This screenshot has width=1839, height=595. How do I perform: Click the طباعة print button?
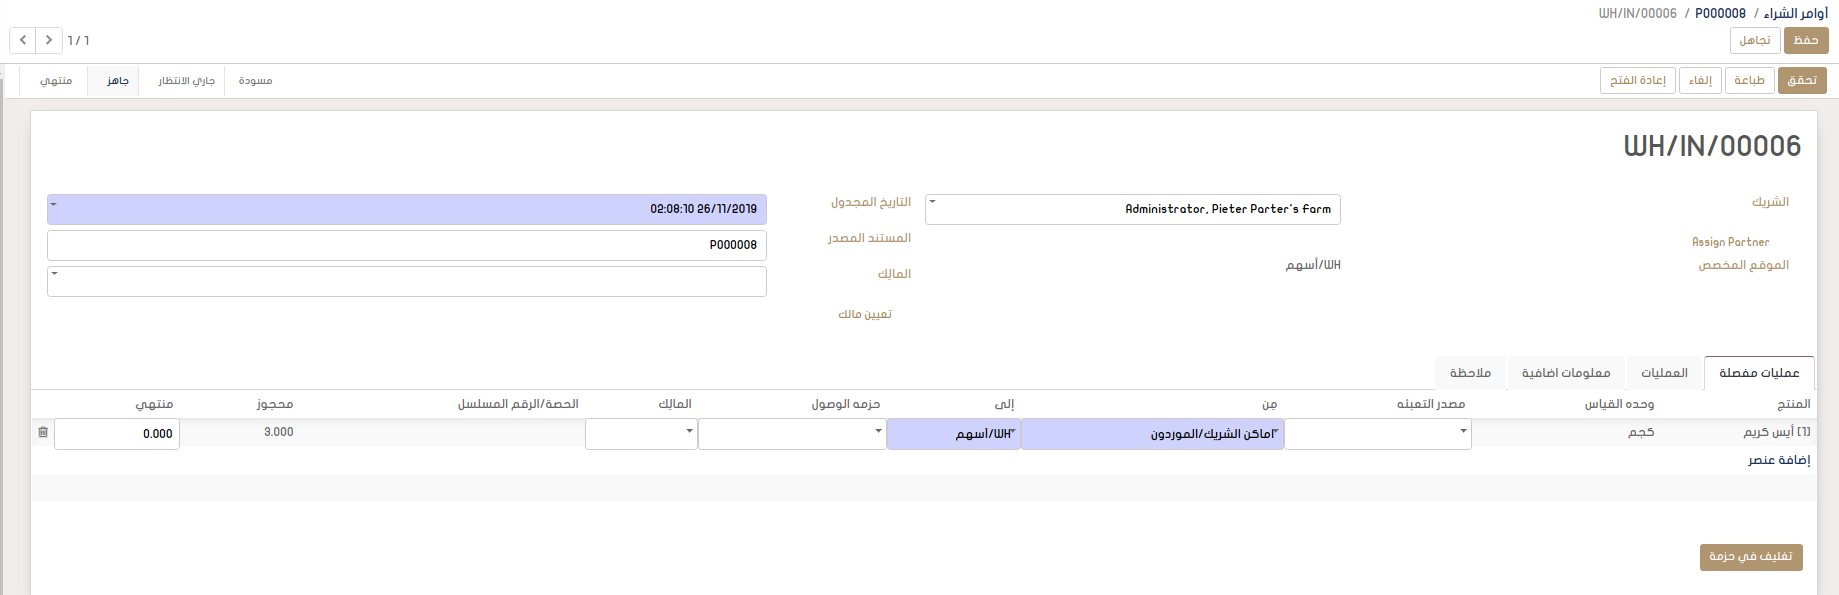[x=1749, y=80]
